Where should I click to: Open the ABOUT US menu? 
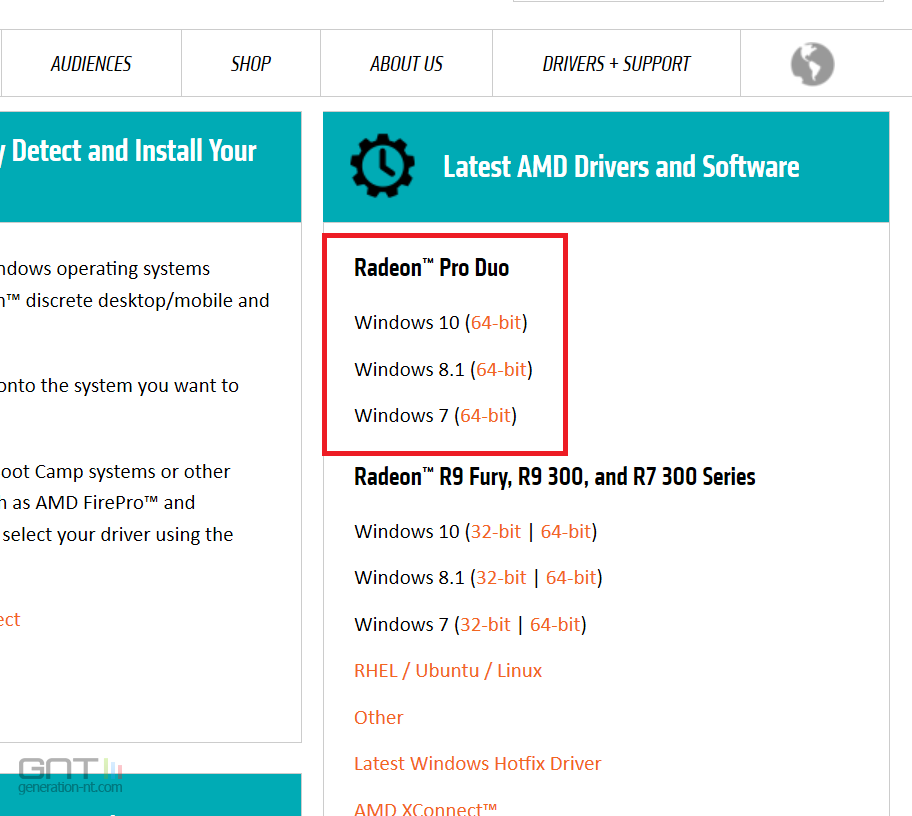407,63
